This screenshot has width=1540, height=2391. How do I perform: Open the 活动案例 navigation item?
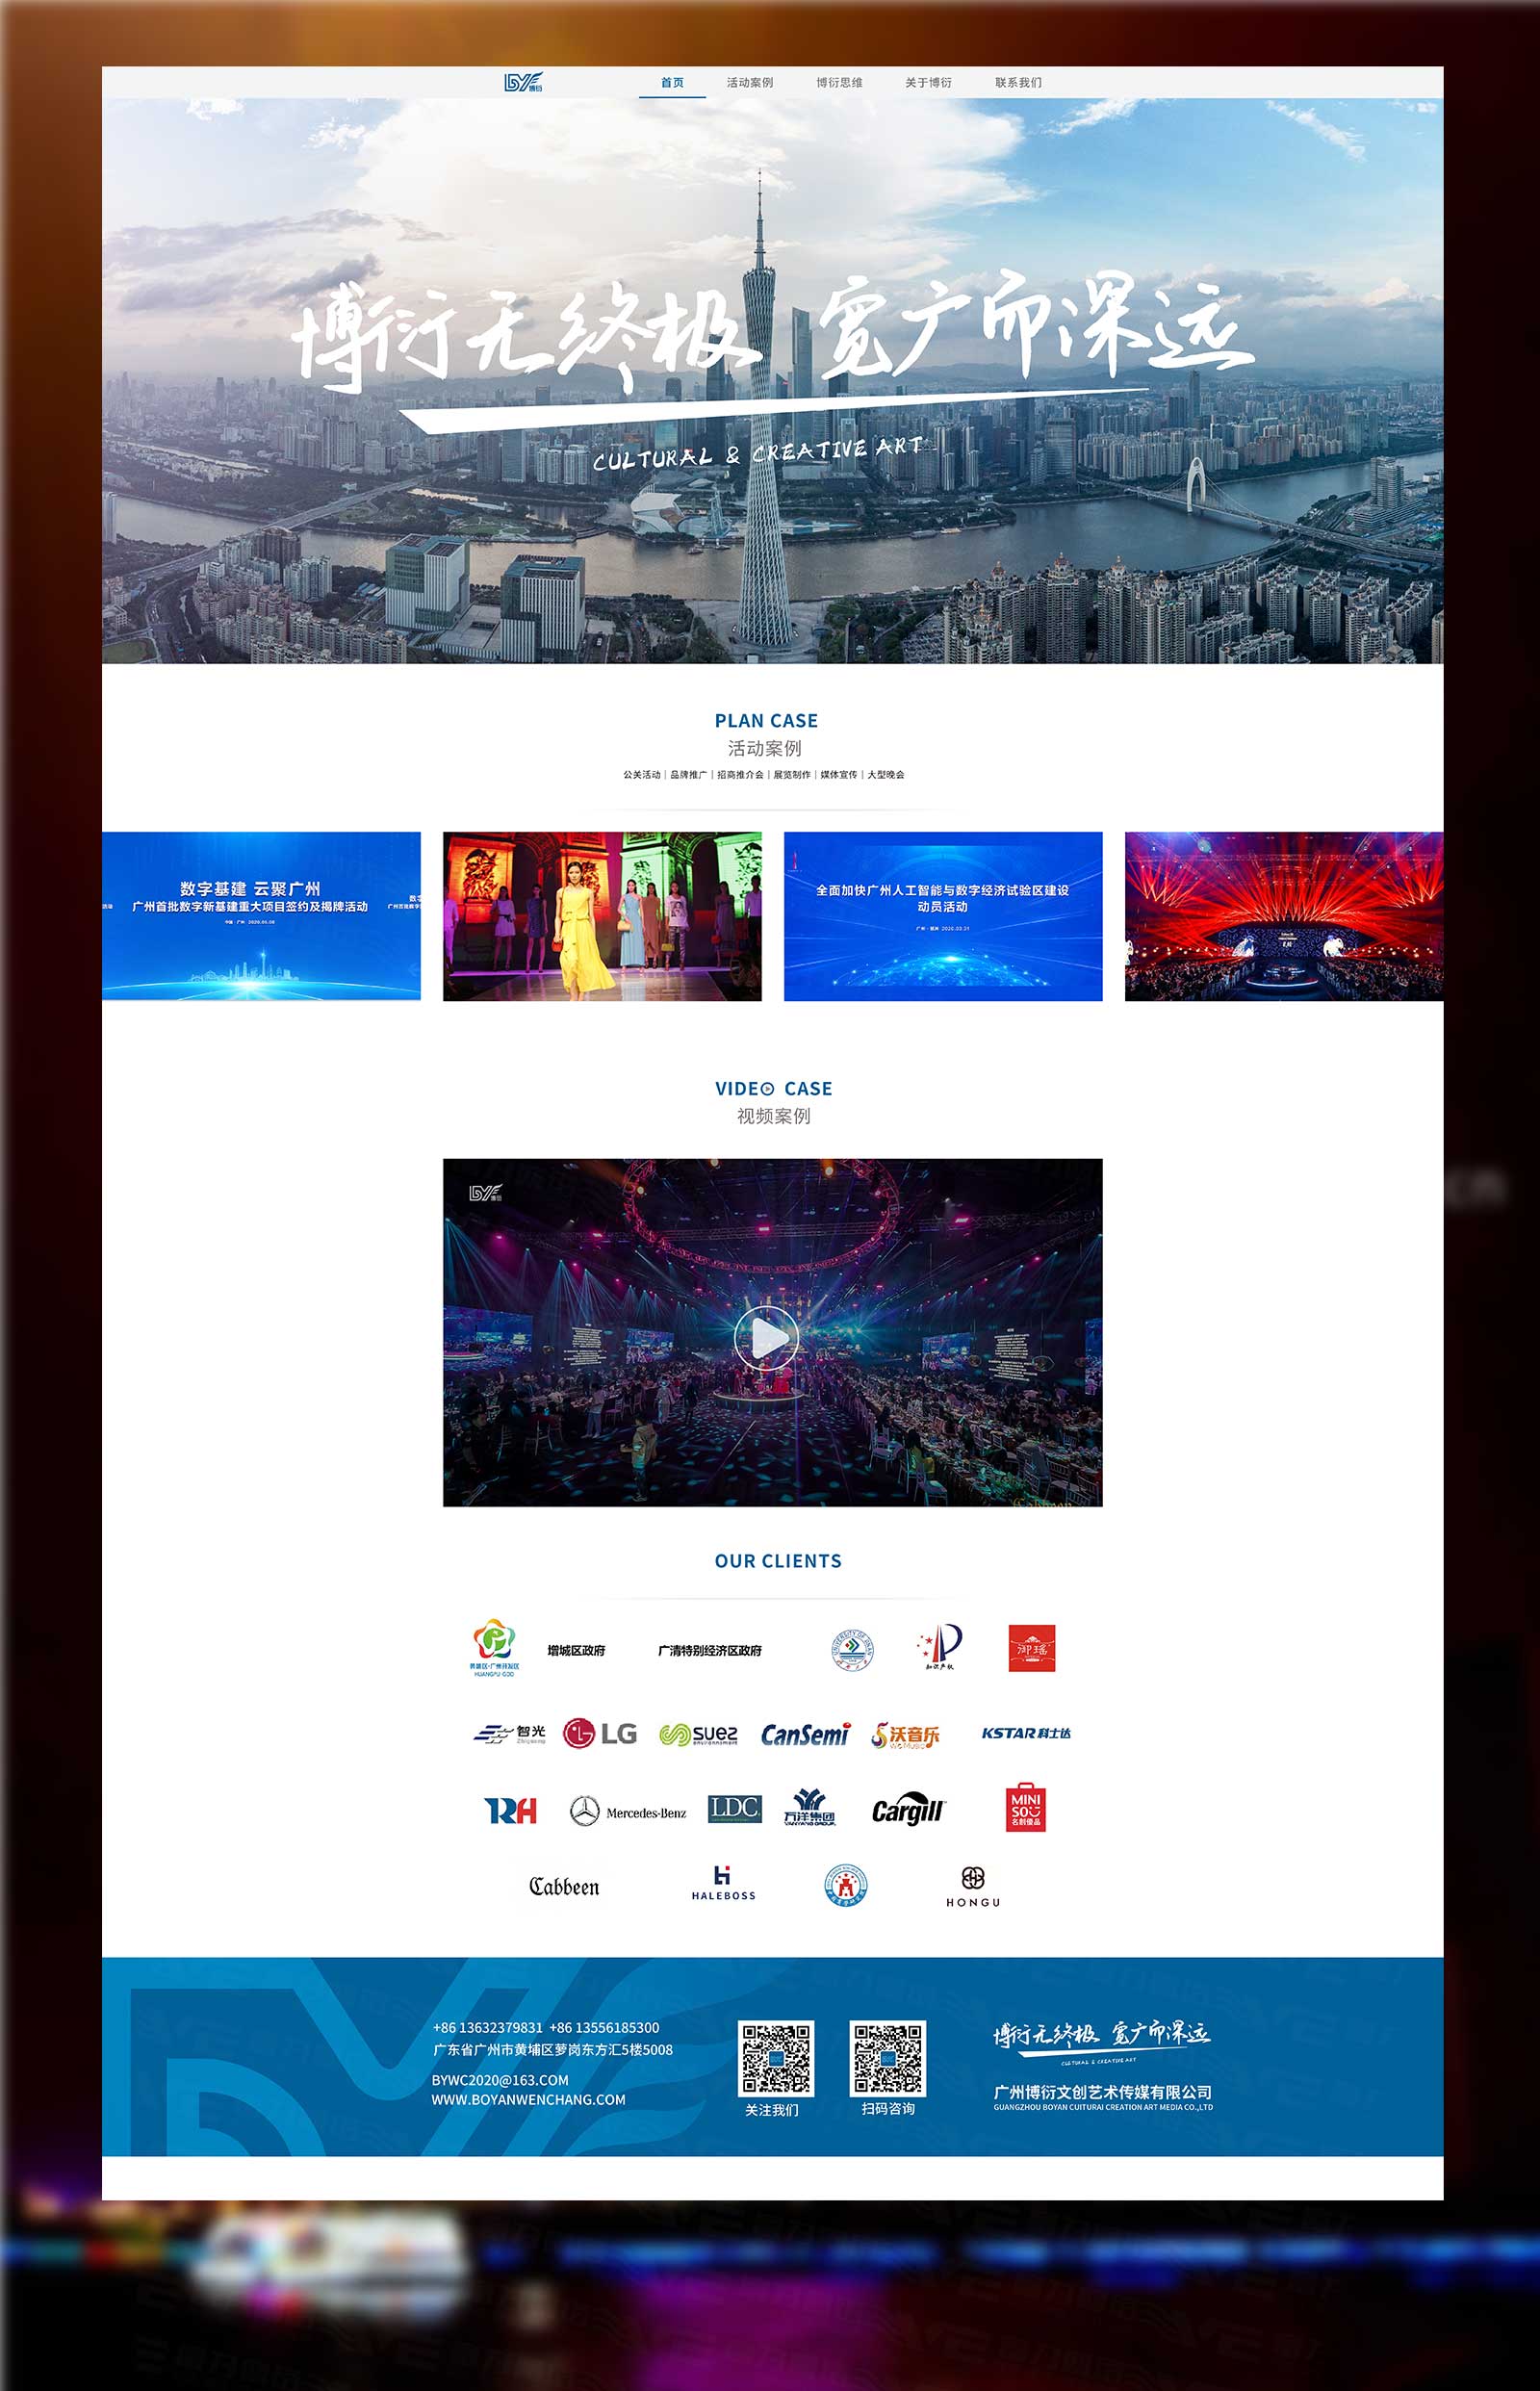pos(749,83)
